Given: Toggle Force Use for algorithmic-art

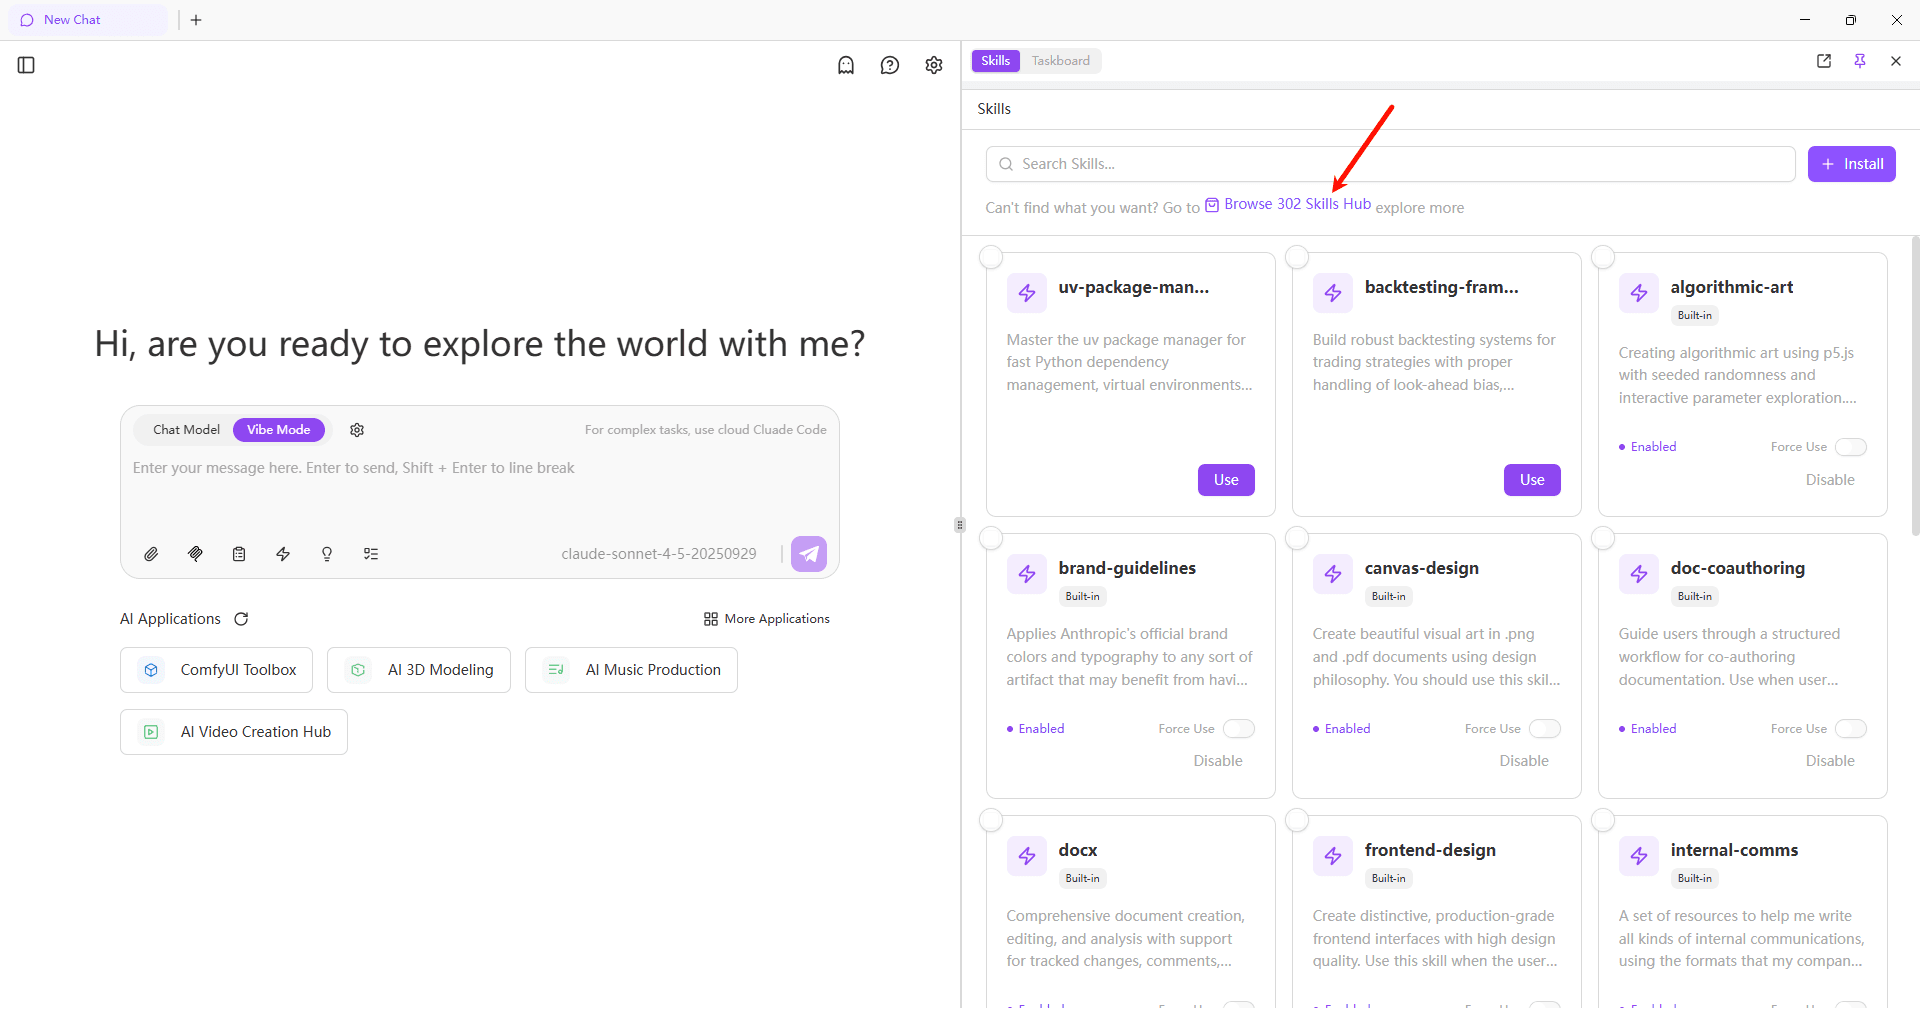Looking at the screenshot, I should 1850,447.
